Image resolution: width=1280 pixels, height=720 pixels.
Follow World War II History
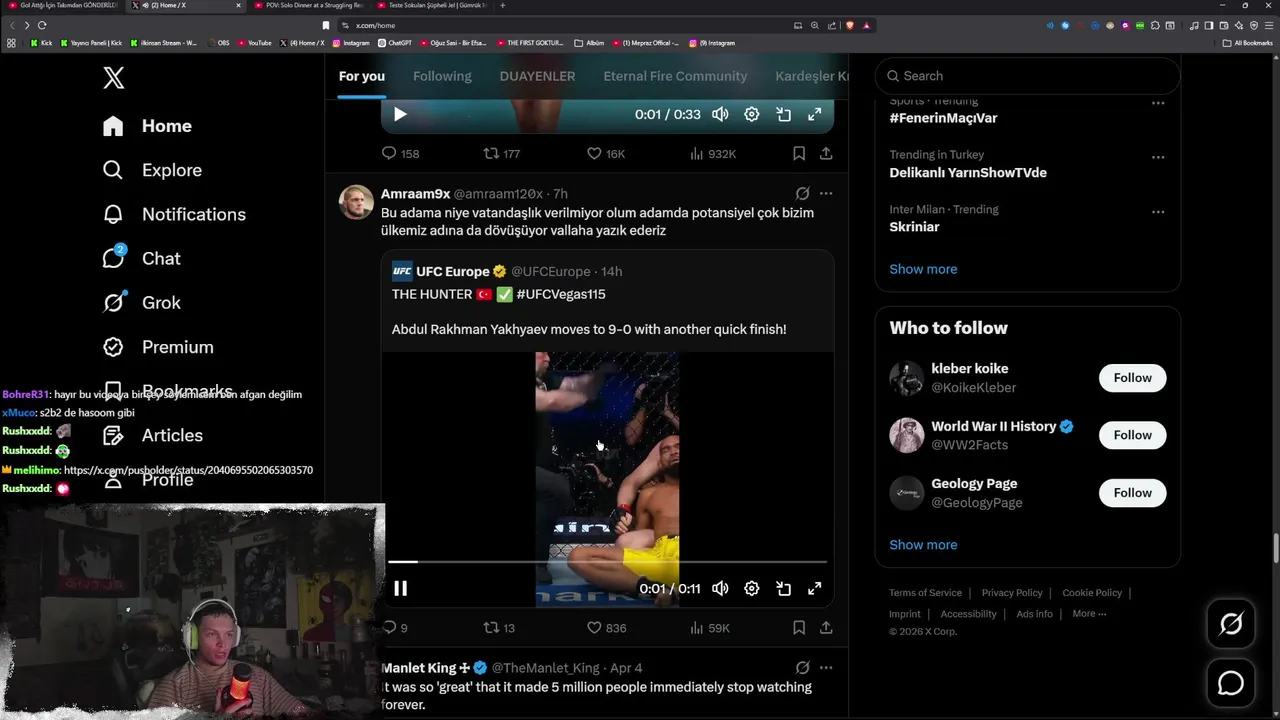click(1132, 435)
